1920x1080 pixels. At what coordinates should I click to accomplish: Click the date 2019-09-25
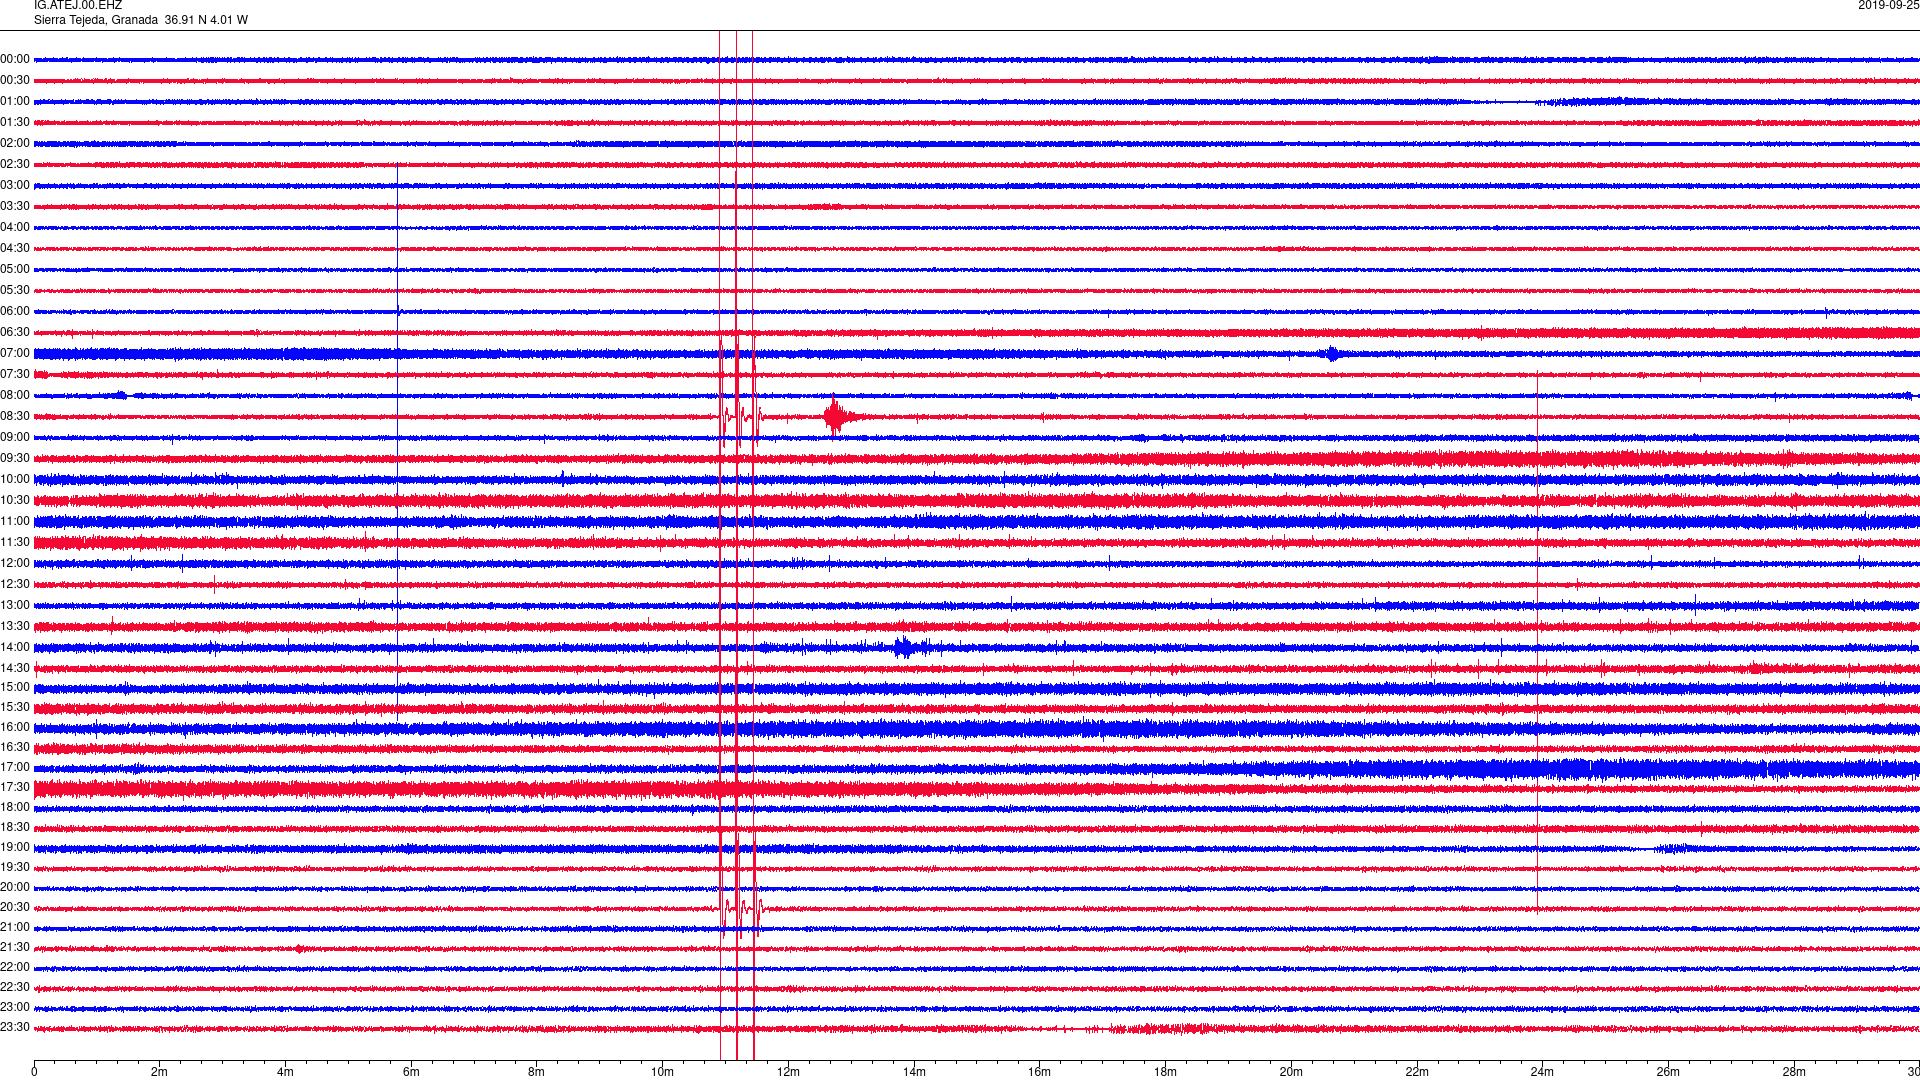click(x=1888, y=6)
